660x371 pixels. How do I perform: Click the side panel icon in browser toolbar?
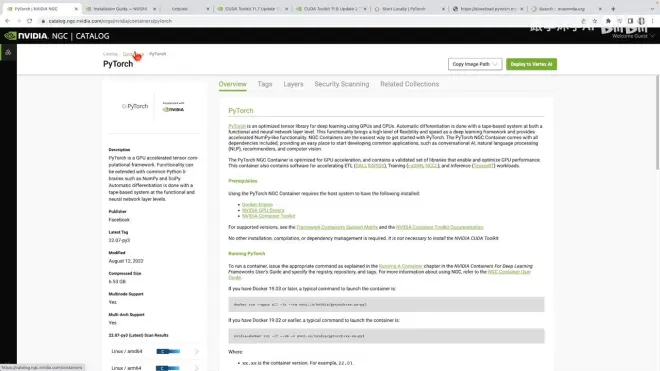tap(630, 21)
